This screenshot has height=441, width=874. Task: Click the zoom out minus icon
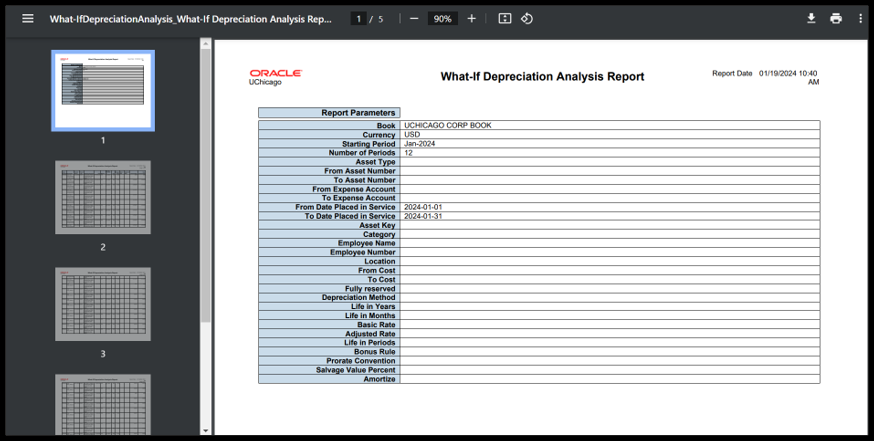coord(414,19)
